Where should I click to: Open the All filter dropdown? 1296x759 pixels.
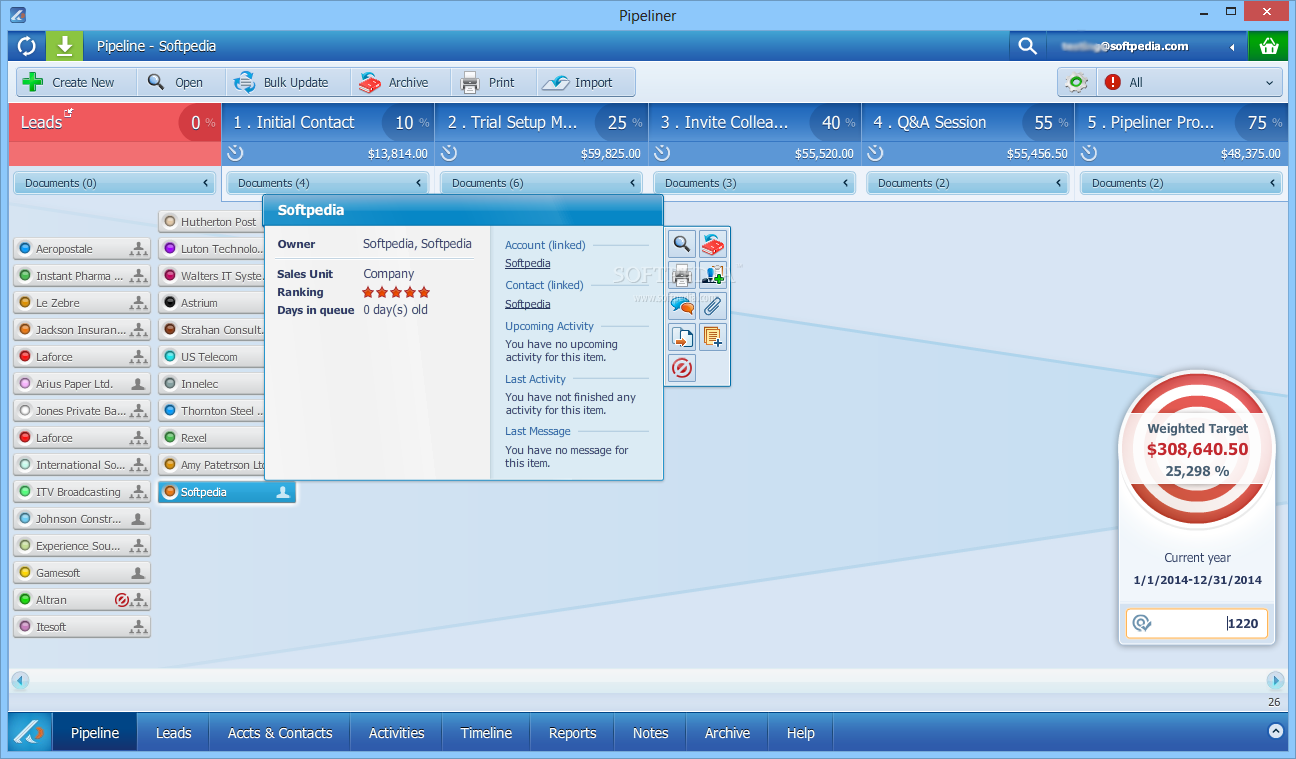click(1189, 82)
